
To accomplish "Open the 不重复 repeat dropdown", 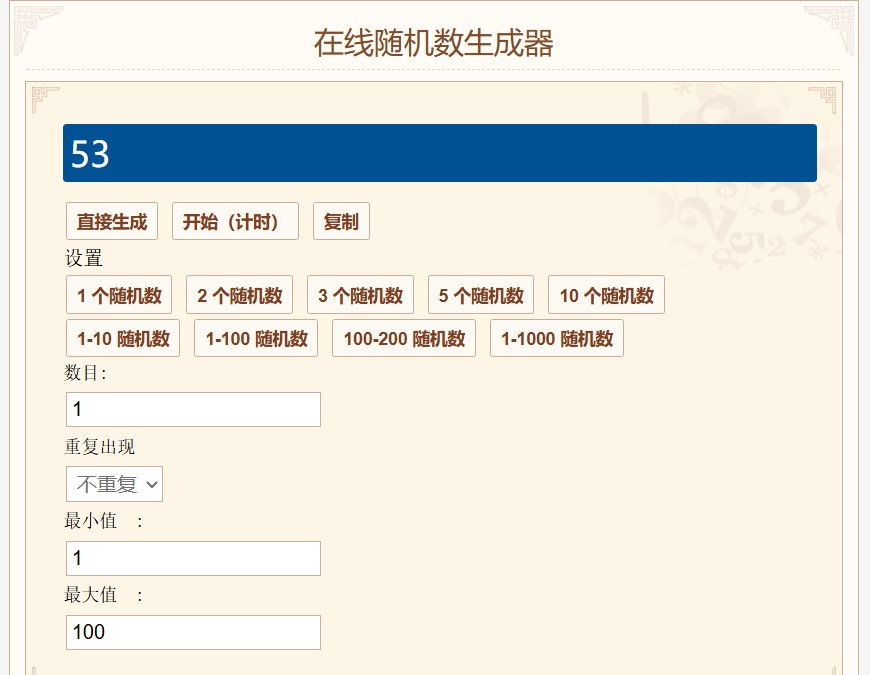I will (x=114, y=484).
